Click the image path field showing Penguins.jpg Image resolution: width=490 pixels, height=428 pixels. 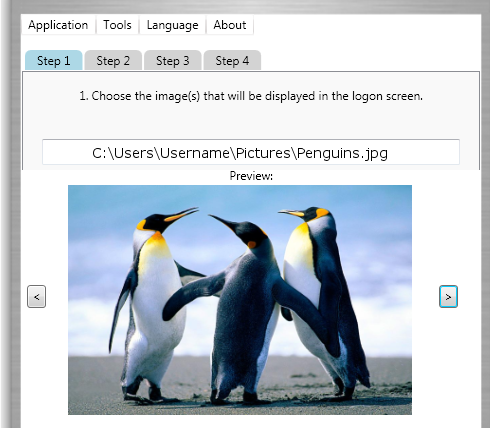(251, 152)
